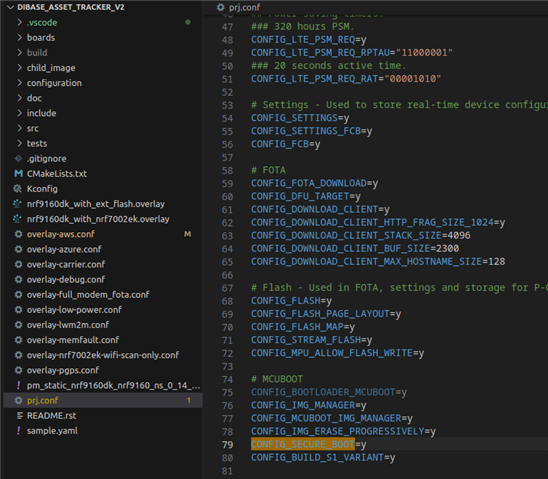Click the modified dot on .vscode folder
The height and width of the screenshot is (479, 548).
pyautogui.click(x=188, y=22)
